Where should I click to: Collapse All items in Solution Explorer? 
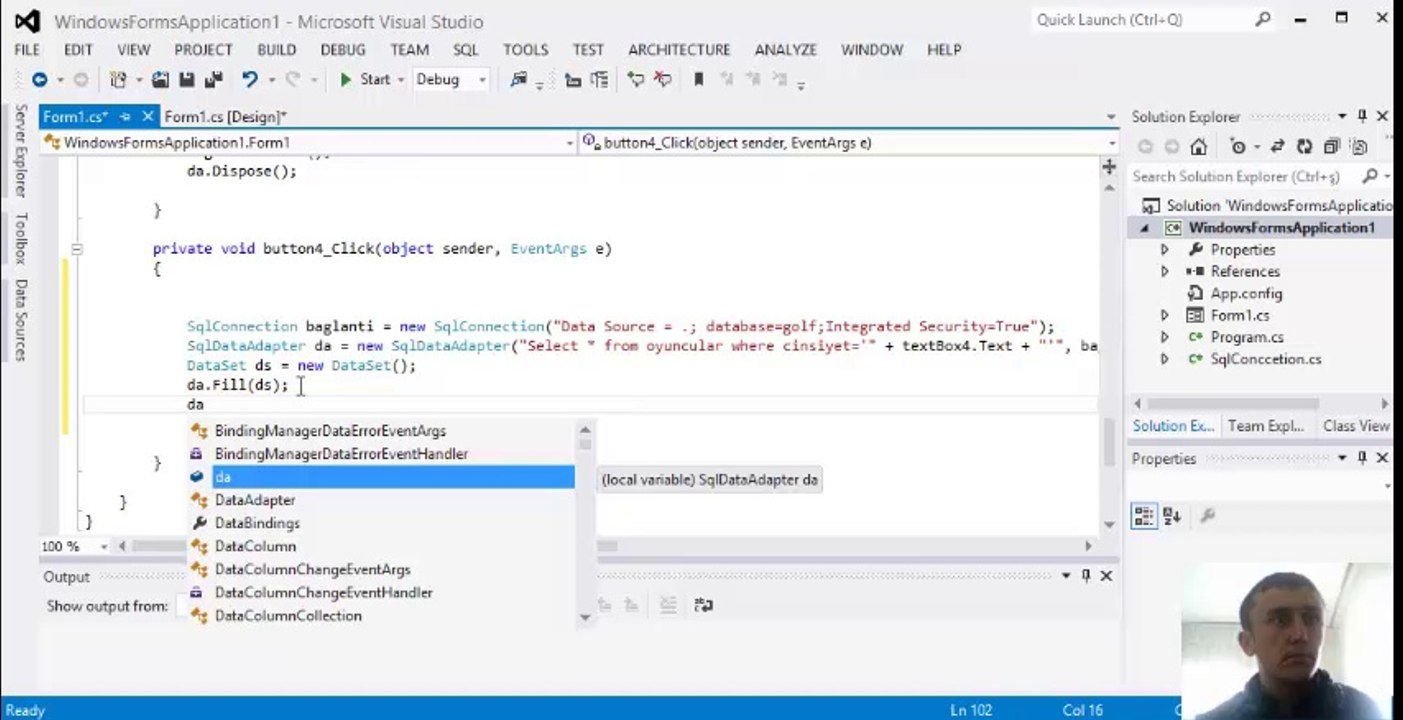(1331, 147)
